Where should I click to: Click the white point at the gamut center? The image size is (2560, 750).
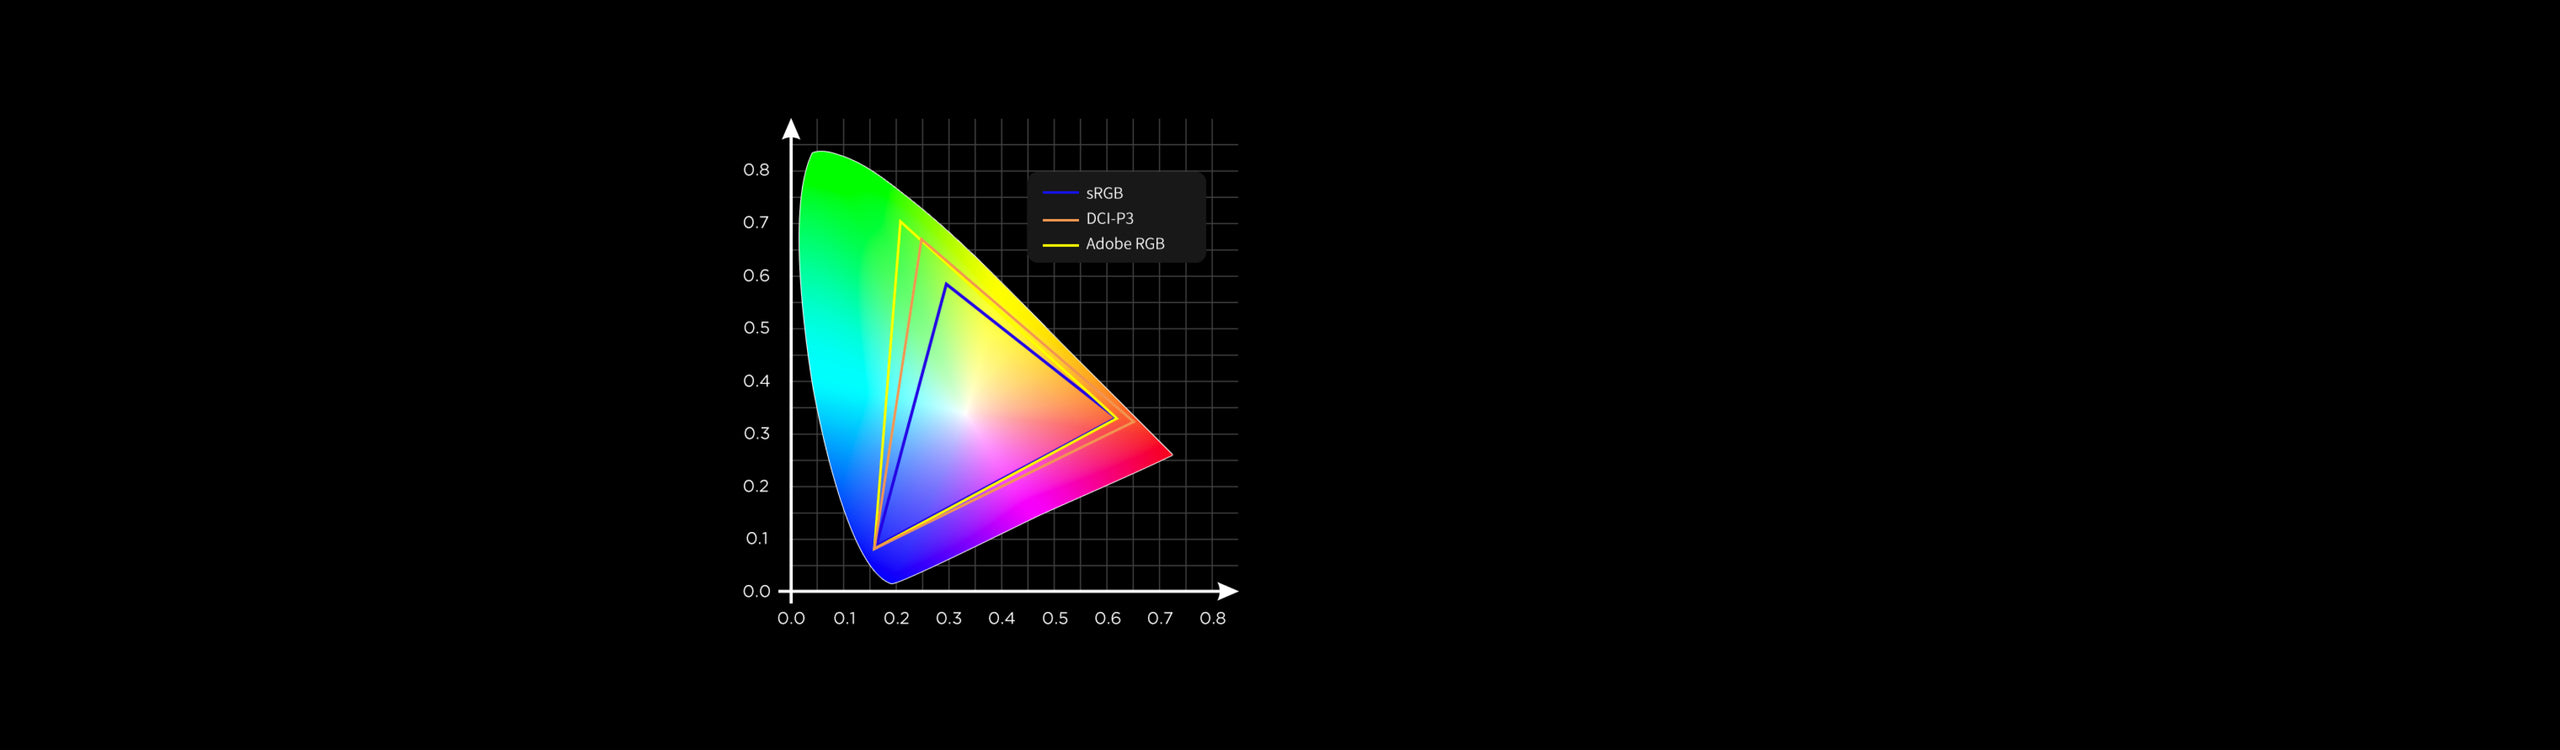tap(963, 411)
